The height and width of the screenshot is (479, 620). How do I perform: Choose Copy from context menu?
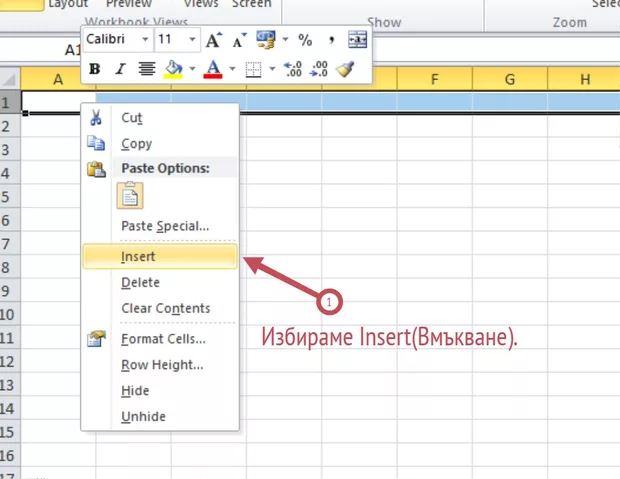click(x=160, y=144)
